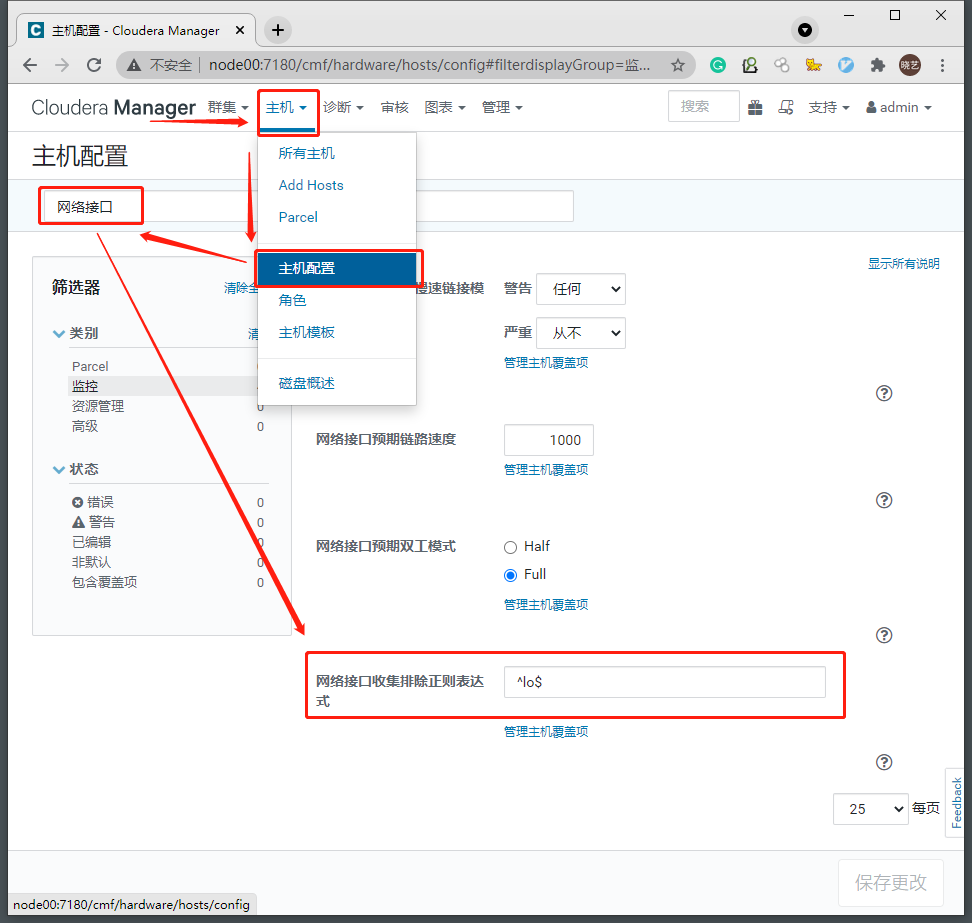Click the browser forward arrow
Screen dimensions: 972x923
(x=62, y=65)
